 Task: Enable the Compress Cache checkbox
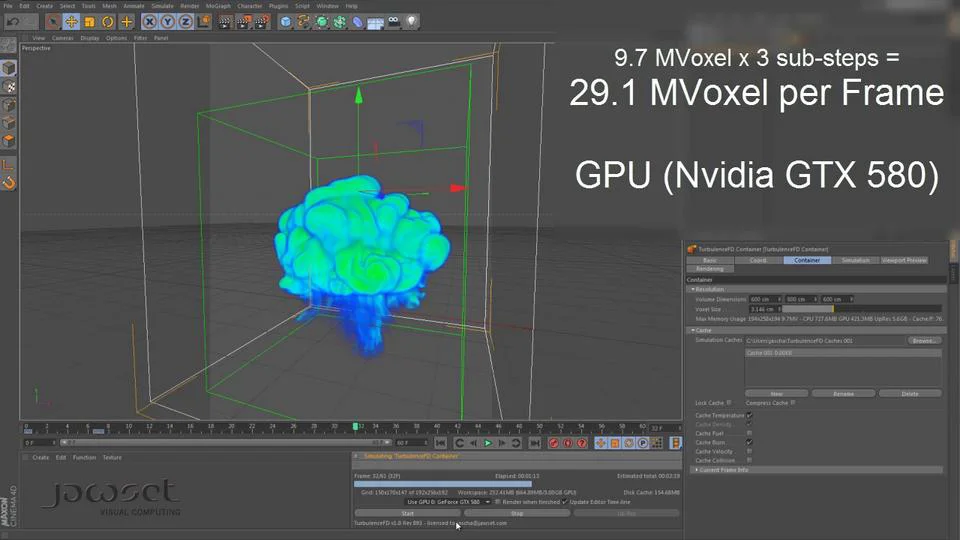pyautogui.click(x=792, y=403)
